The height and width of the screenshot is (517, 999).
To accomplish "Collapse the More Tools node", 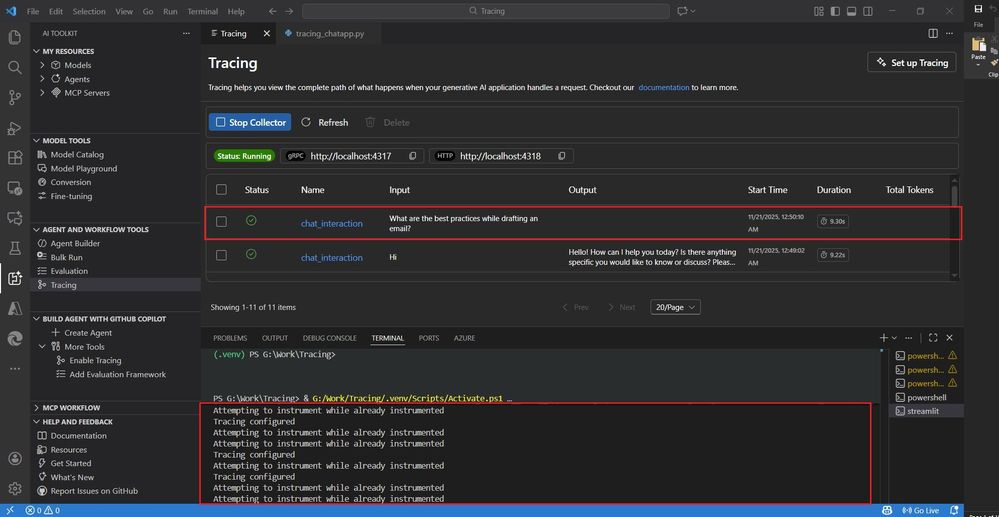I will (x=42, y=347).
